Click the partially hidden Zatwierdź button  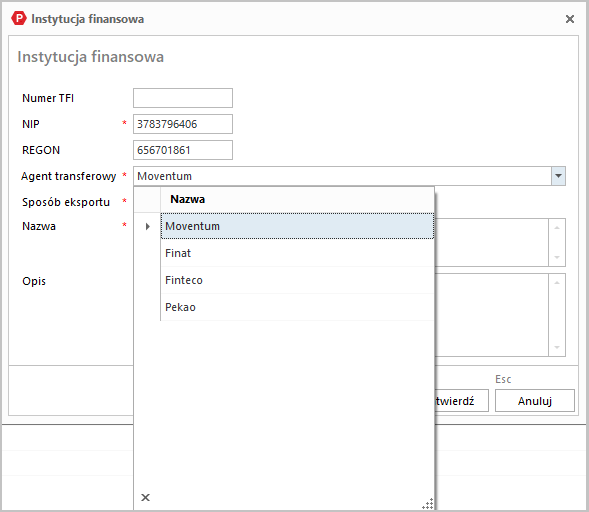462,401
